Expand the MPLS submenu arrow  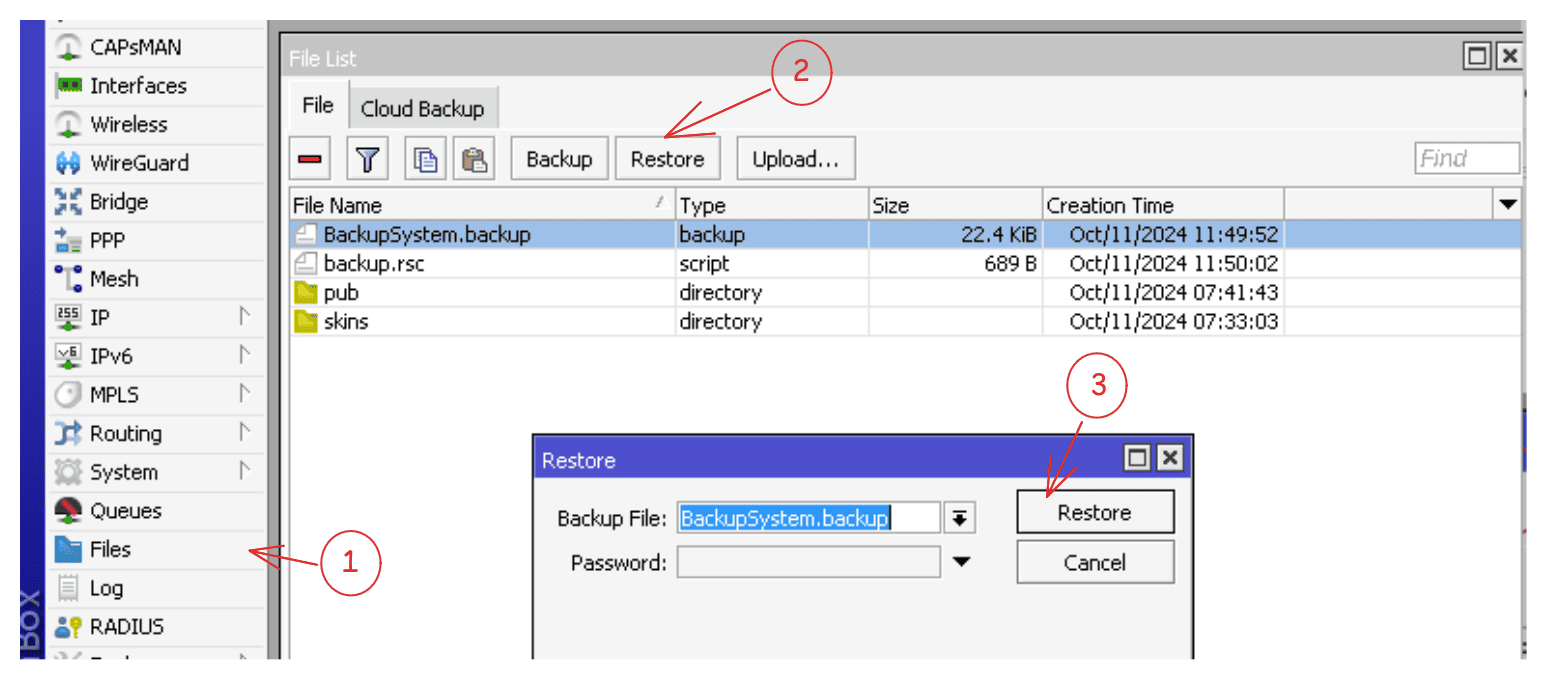coord(243,395)
